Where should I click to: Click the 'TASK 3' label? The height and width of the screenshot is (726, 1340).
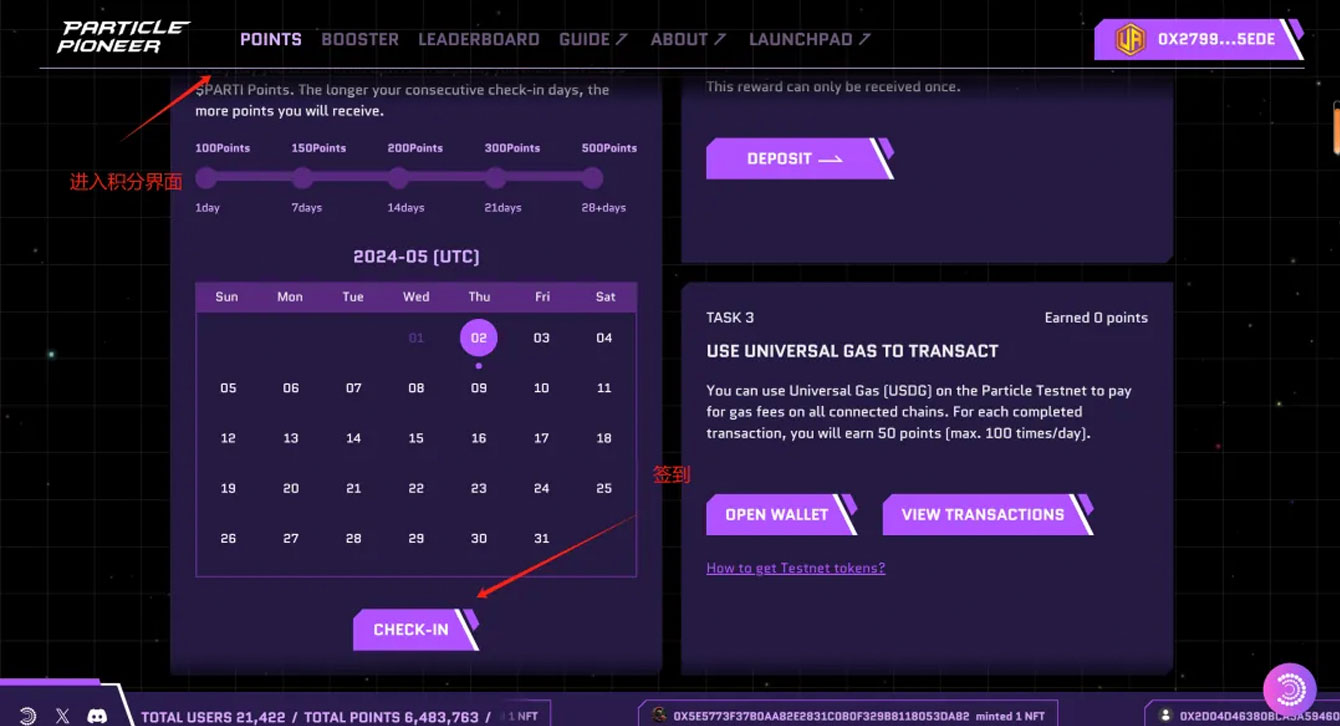tap(730, 317)
